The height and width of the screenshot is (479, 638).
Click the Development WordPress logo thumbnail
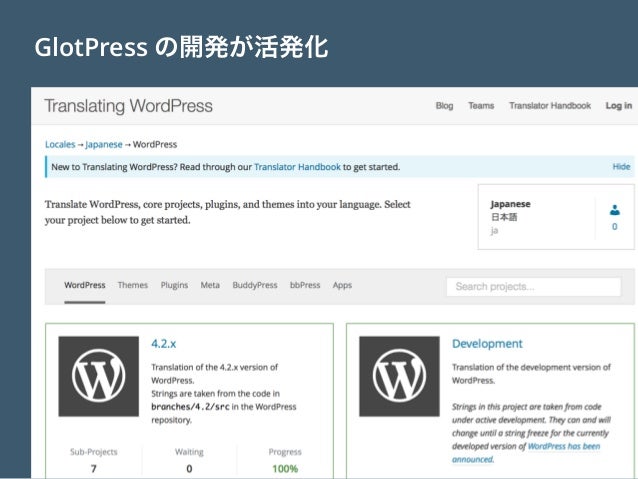[399, 376]
